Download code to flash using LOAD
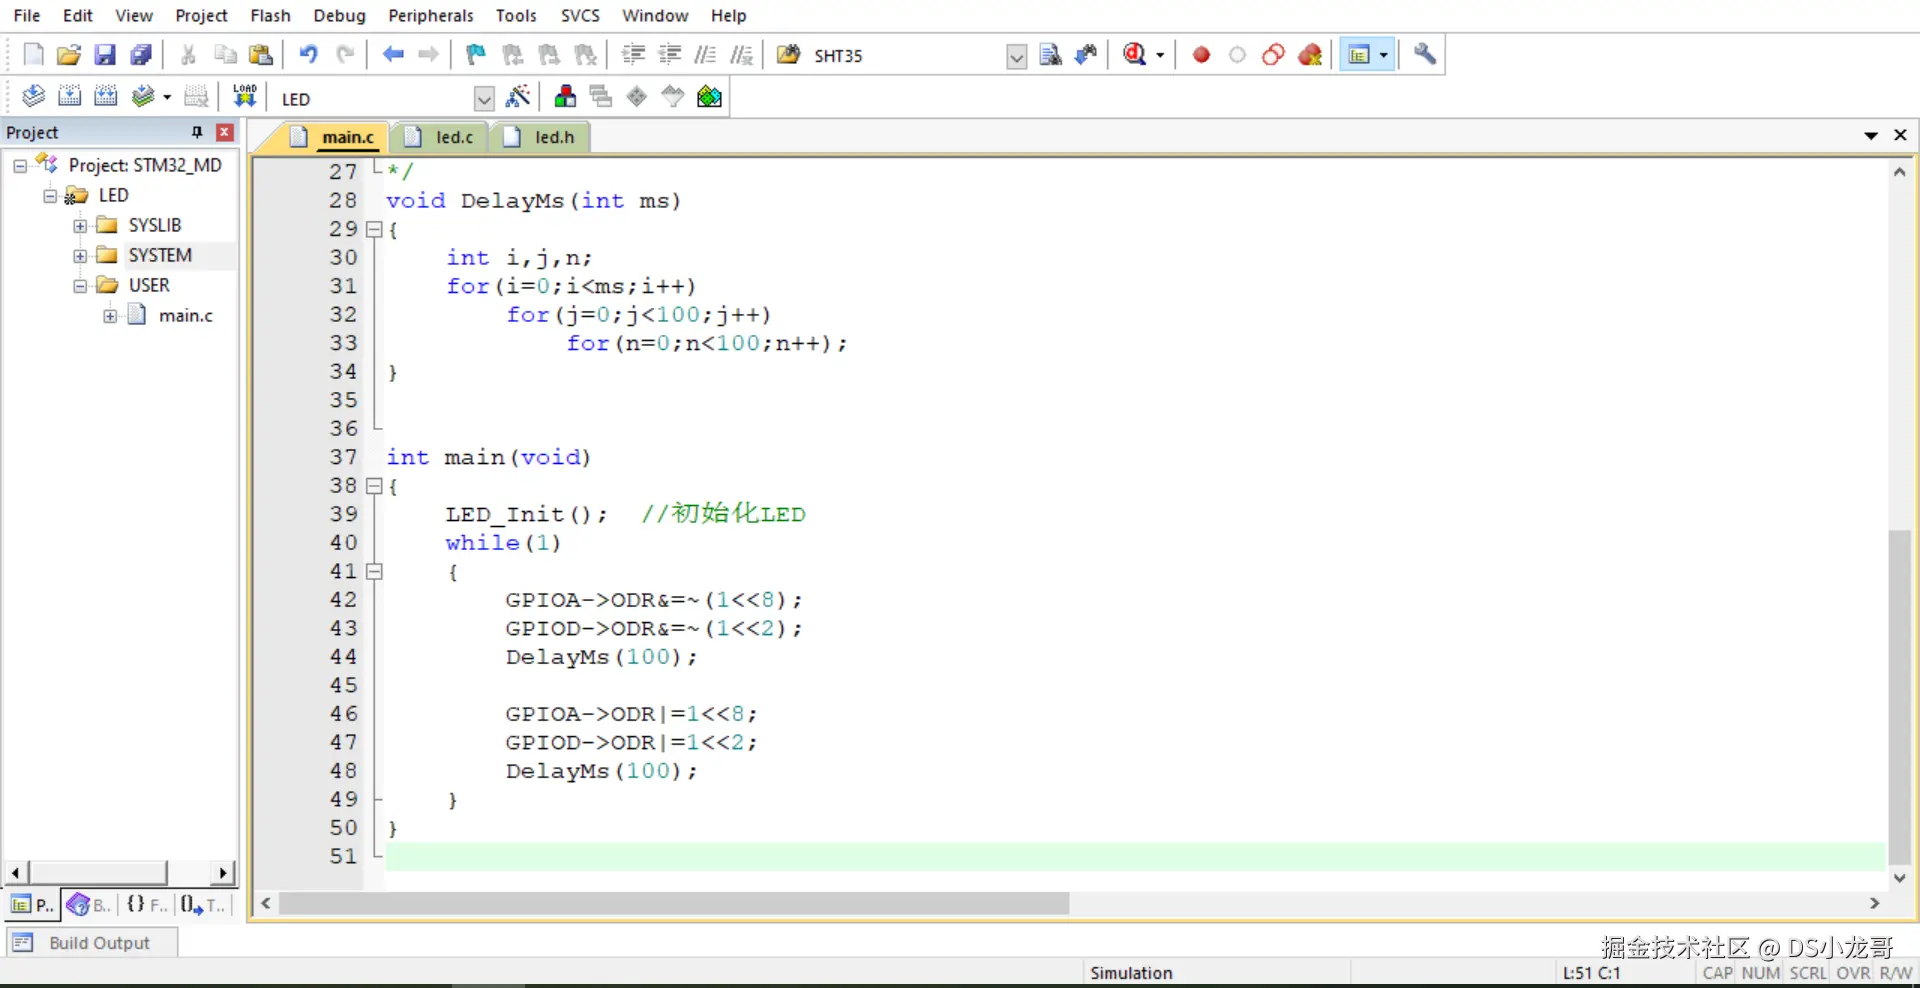This screenshot has height=988, width=1920. [x=245, y=95]
